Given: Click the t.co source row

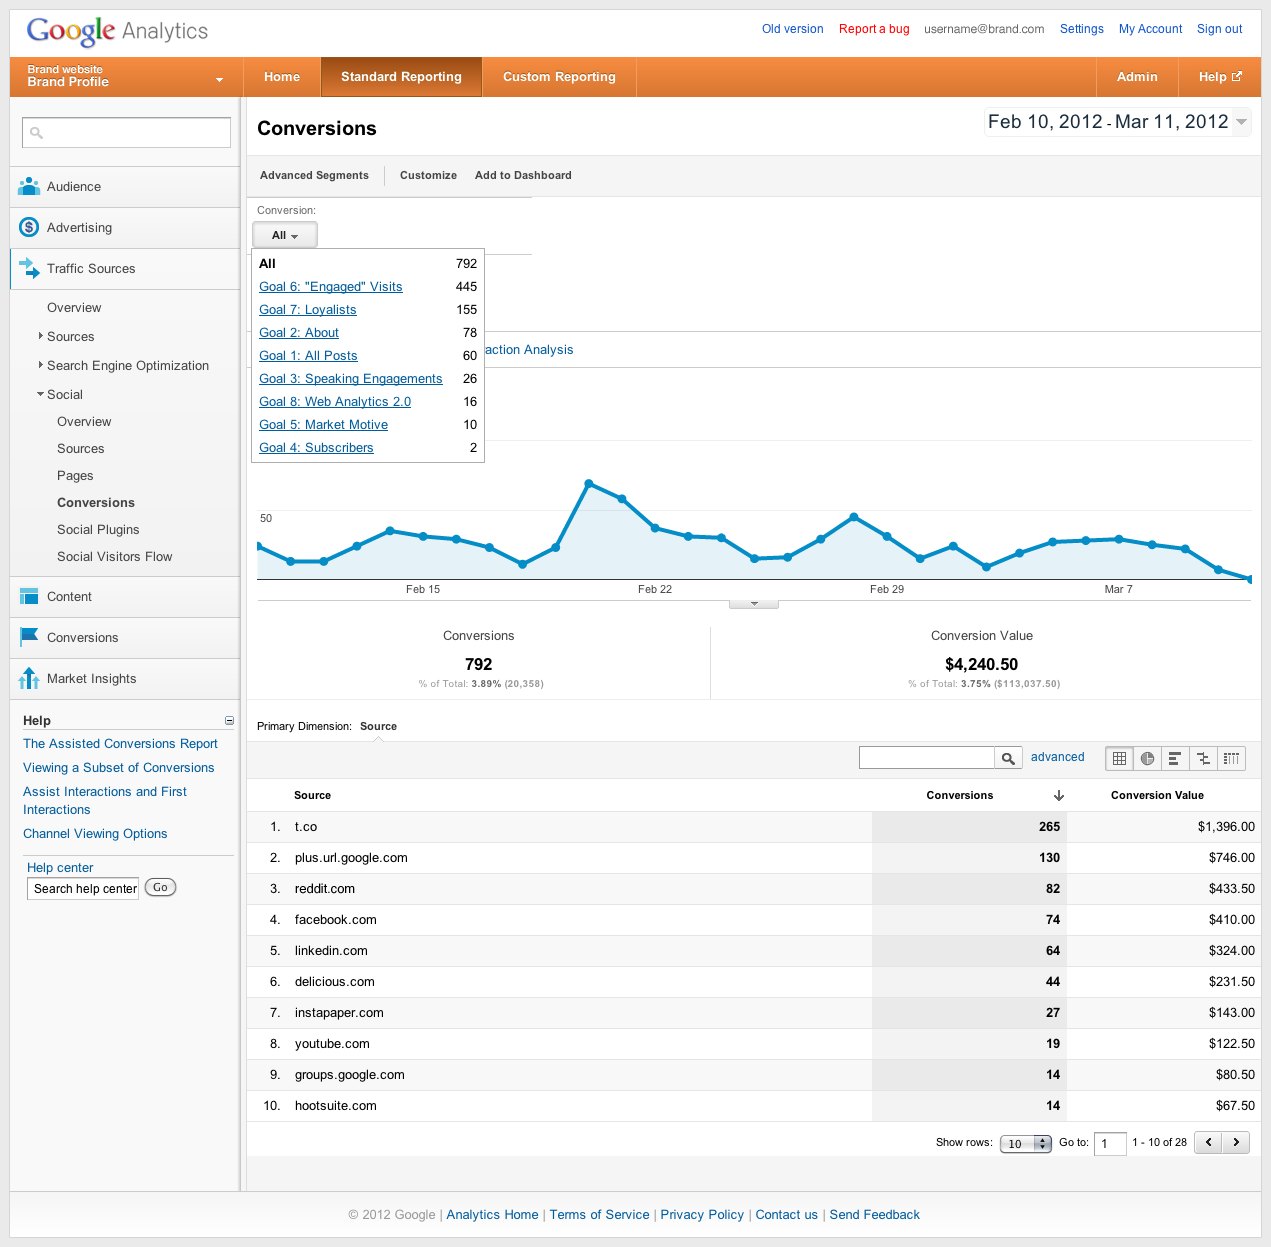Looking at the screenshot, I should pos(754,827).
